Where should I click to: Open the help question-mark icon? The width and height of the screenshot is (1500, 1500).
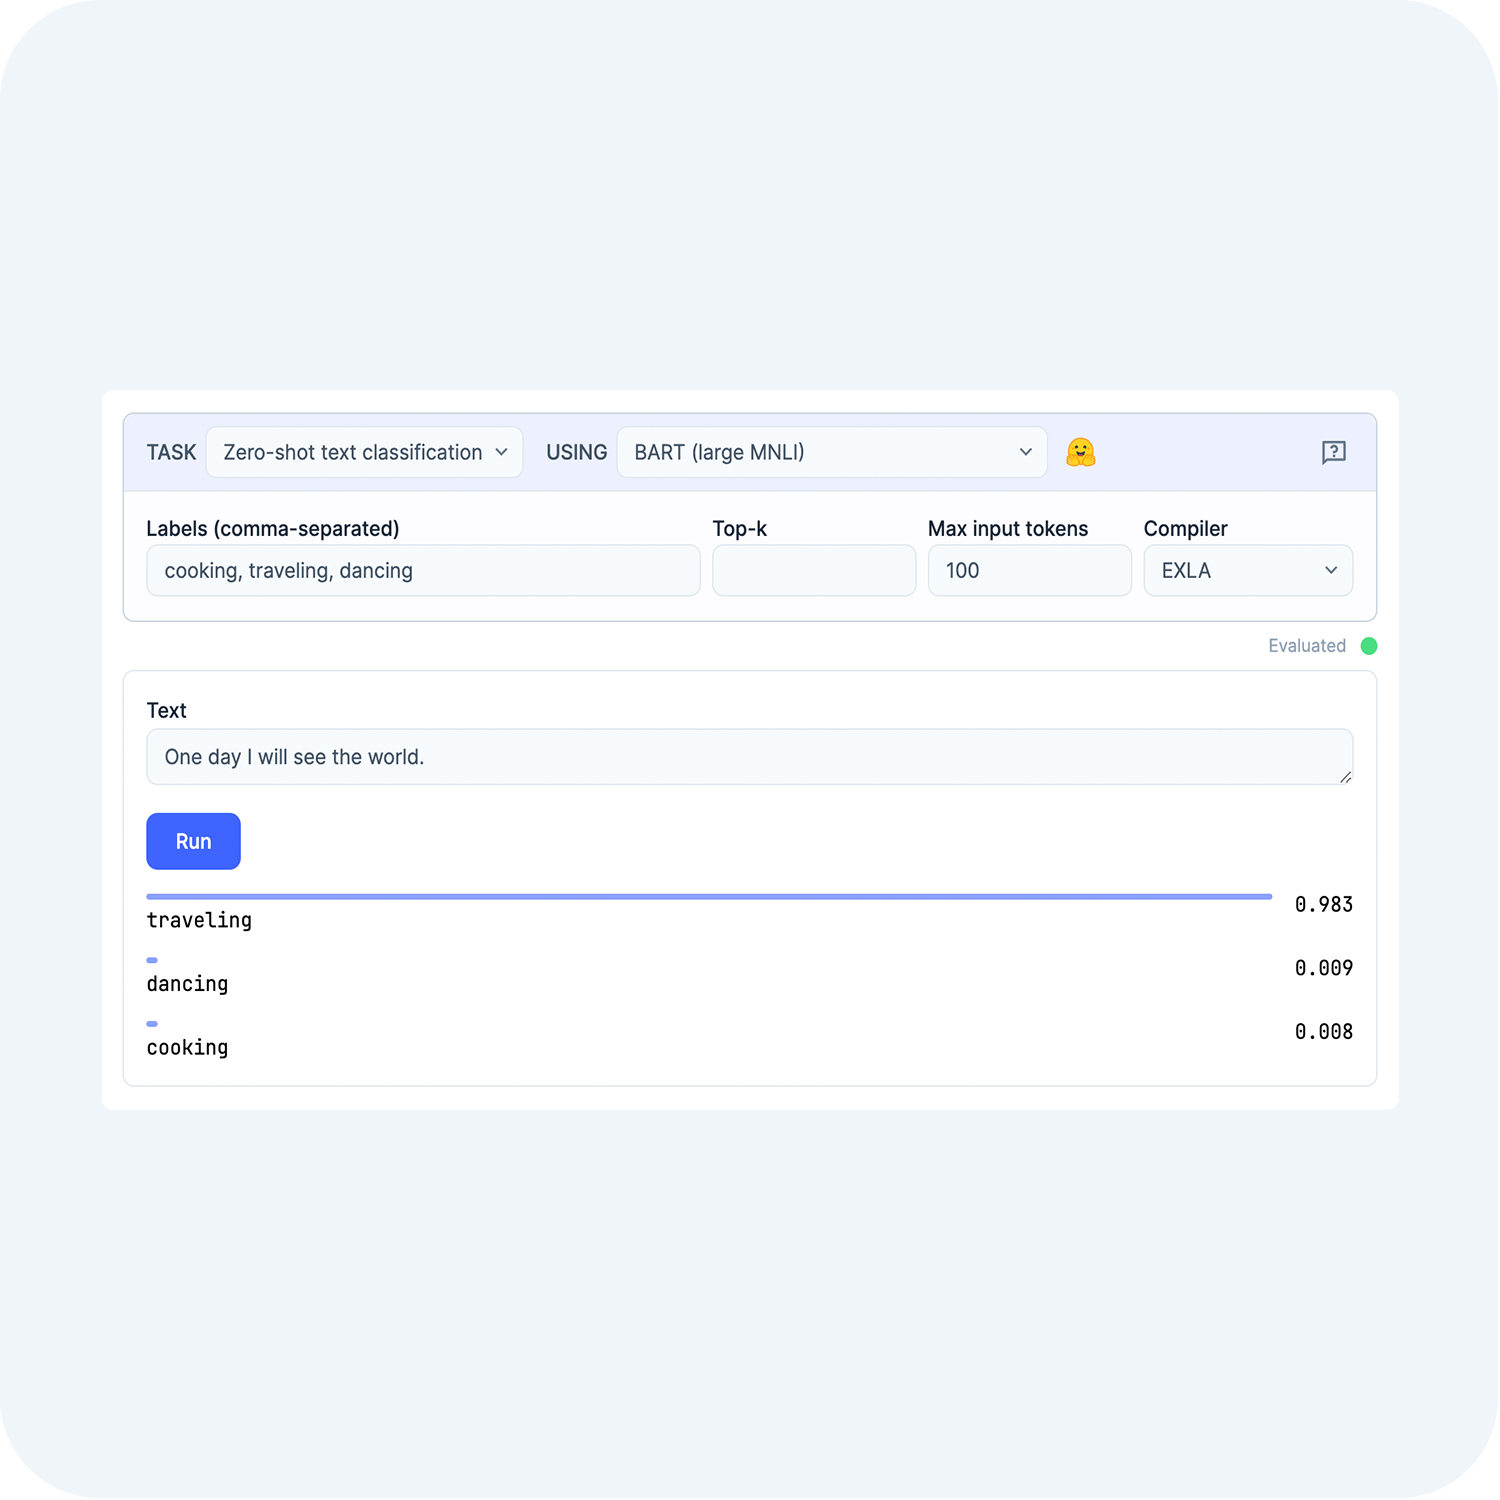[1333, 453]
